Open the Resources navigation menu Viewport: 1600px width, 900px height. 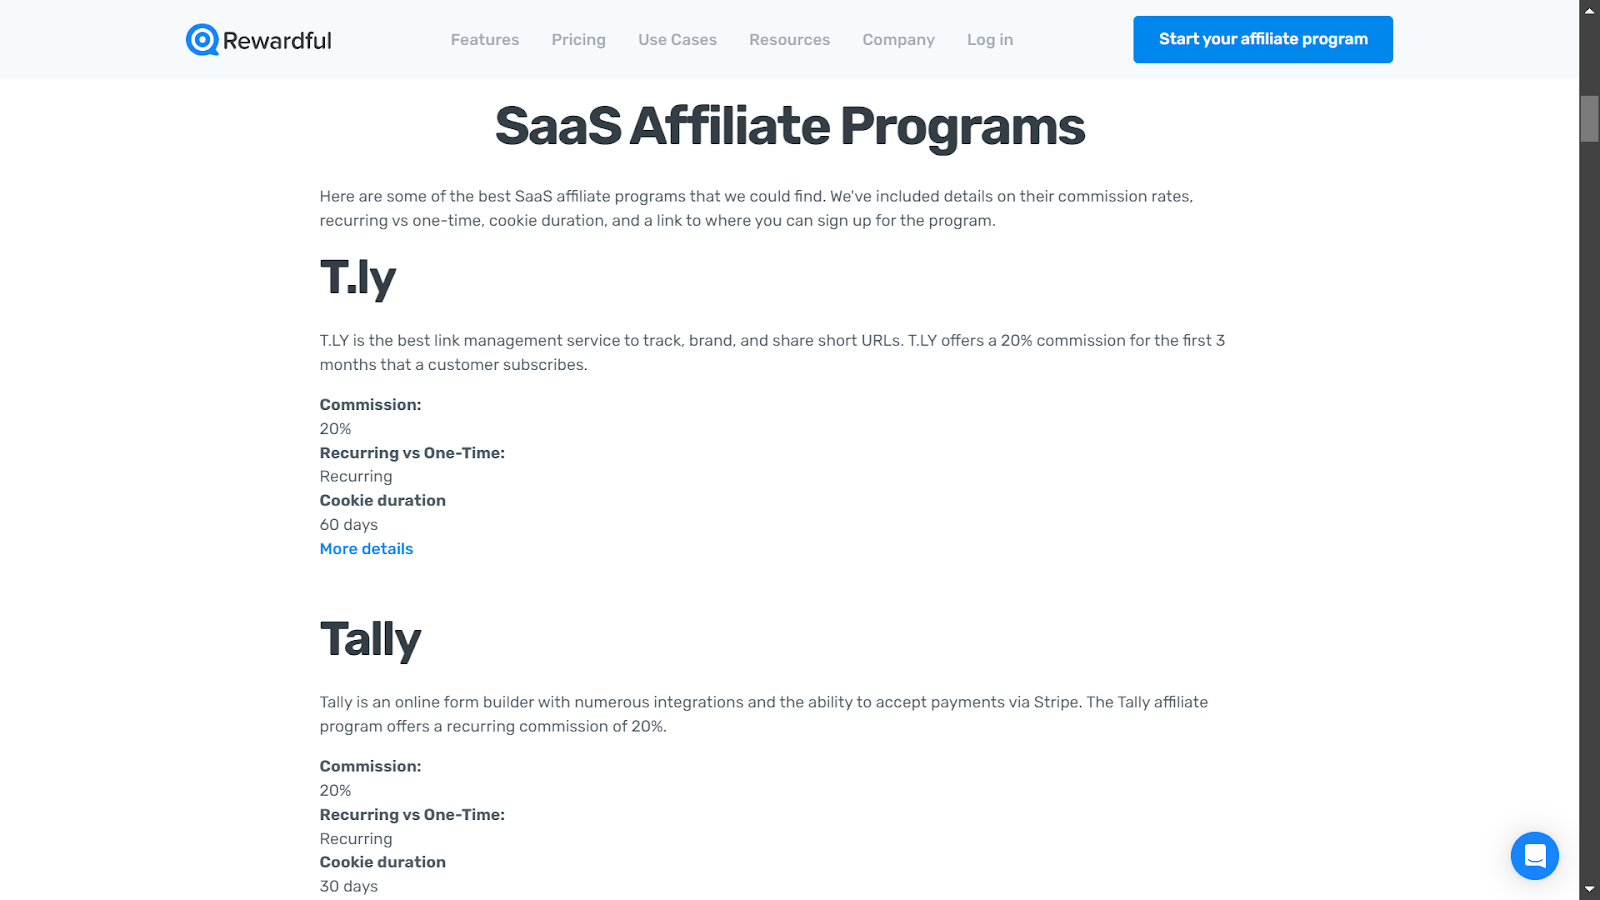[789, 40]
